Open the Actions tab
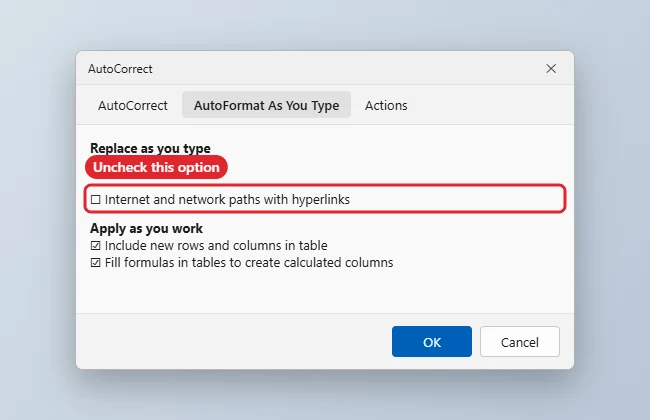This screenshot has width=650, height=420. tap(386, 105)
